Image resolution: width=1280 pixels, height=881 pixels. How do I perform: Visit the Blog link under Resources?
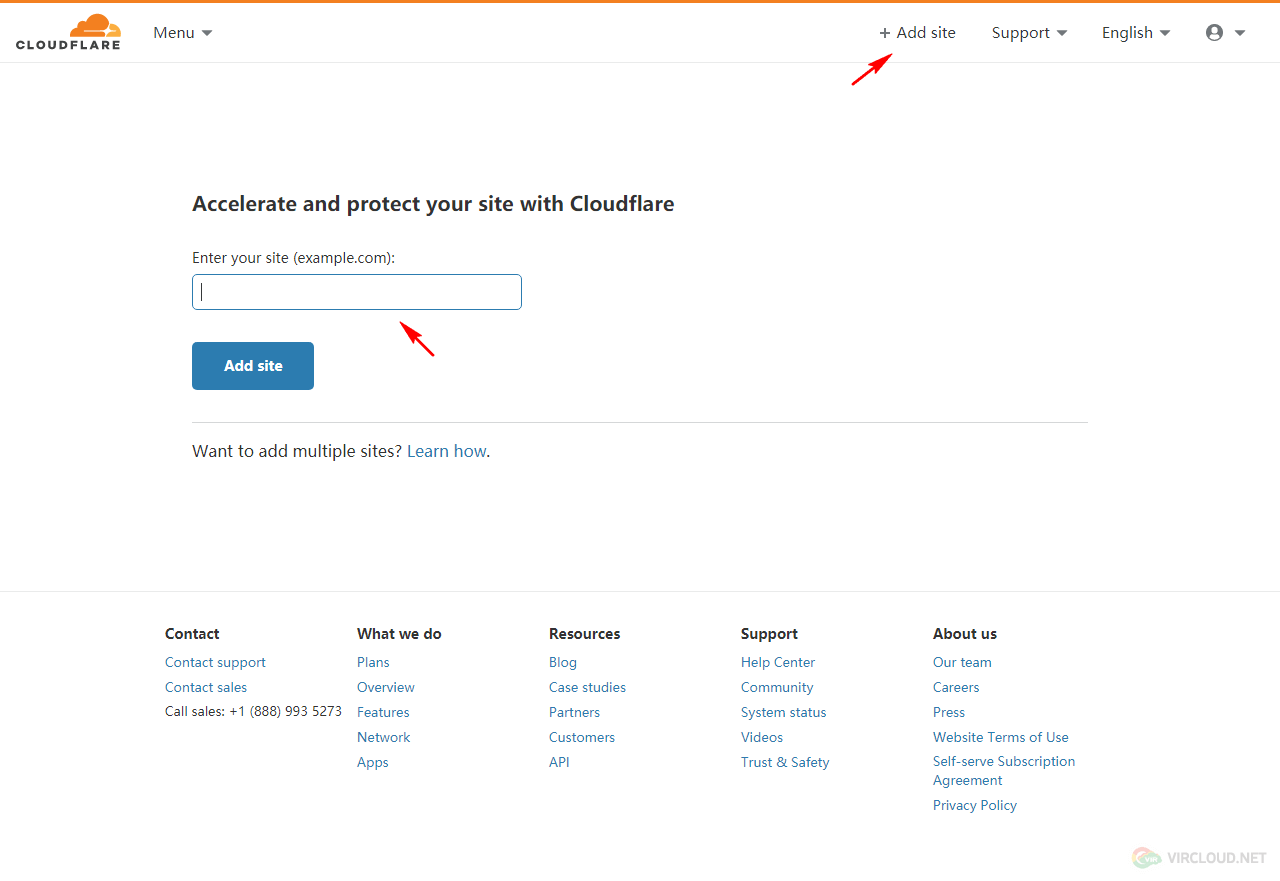562,662
